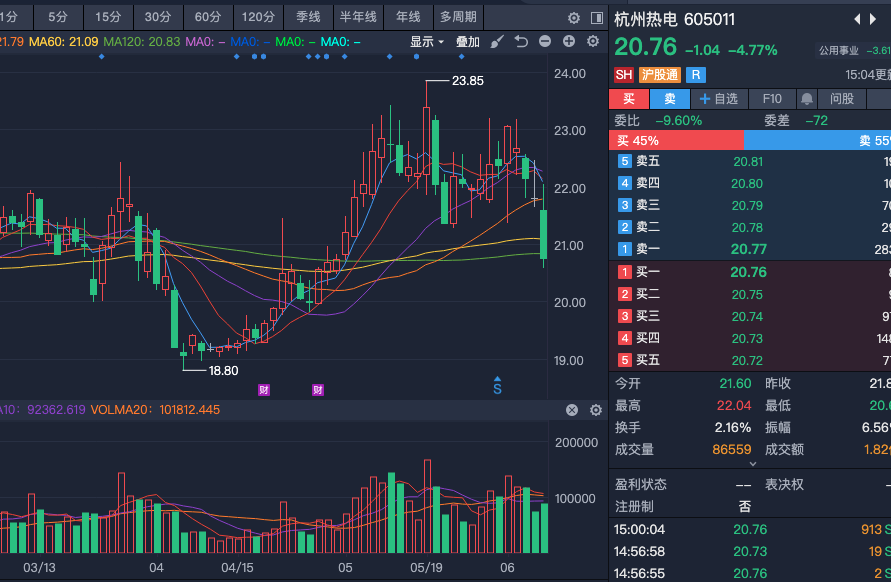The image size is (891, 582).
Task: Click stock name 杭州热电 605011
Action: 675,19
